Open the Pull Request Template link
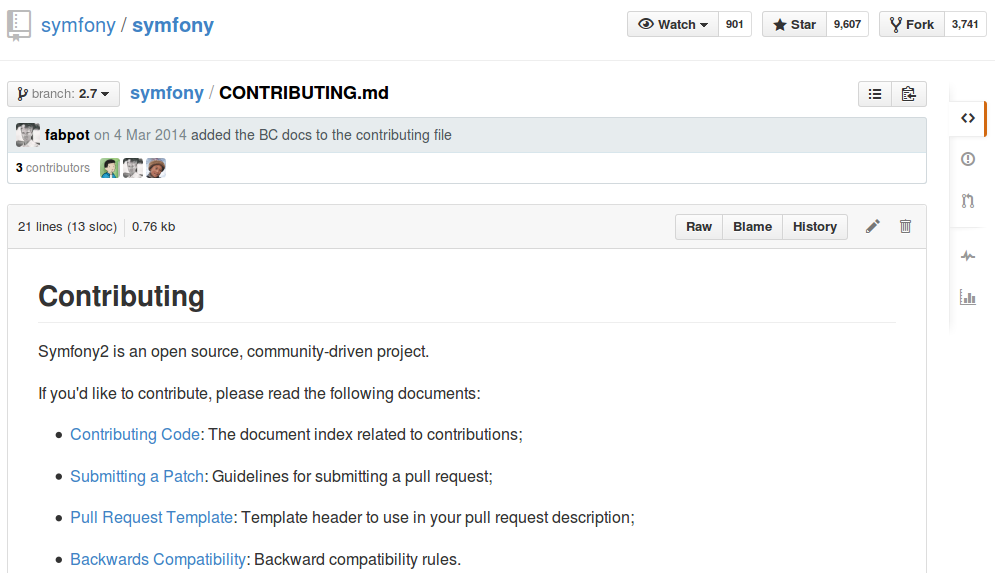This screenshot has width=995, height=573. 152,518
